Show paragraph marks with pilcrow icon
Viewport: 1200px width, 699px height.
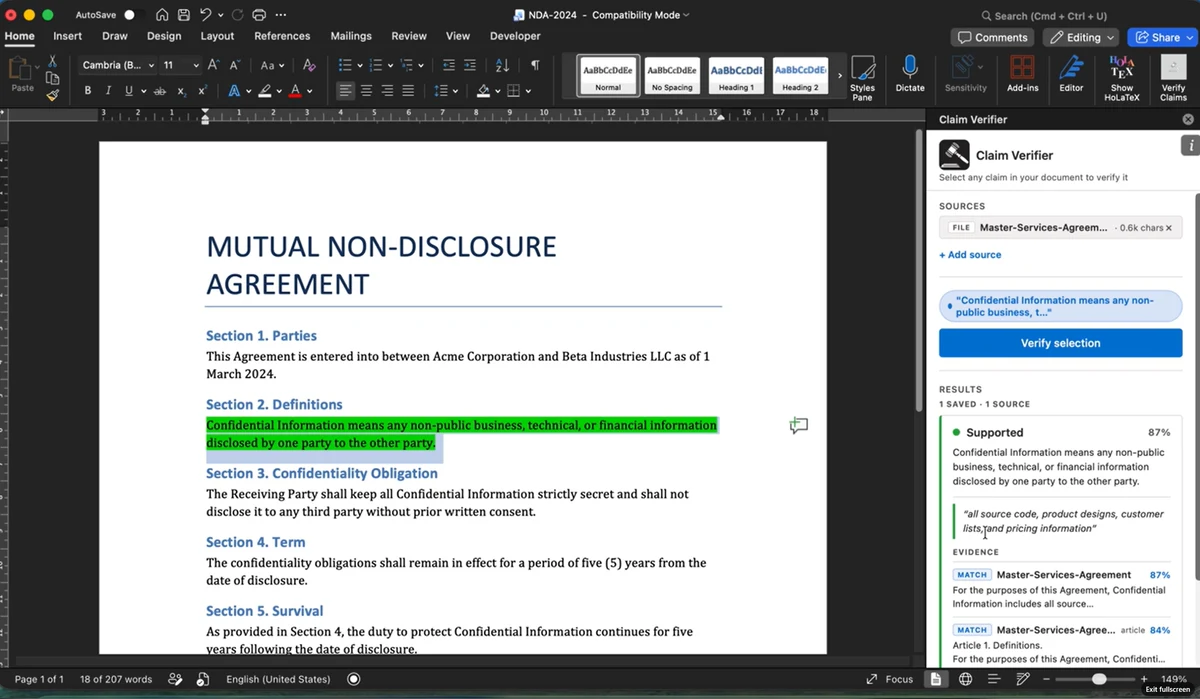pyautogui.click(x=535, y=65)
